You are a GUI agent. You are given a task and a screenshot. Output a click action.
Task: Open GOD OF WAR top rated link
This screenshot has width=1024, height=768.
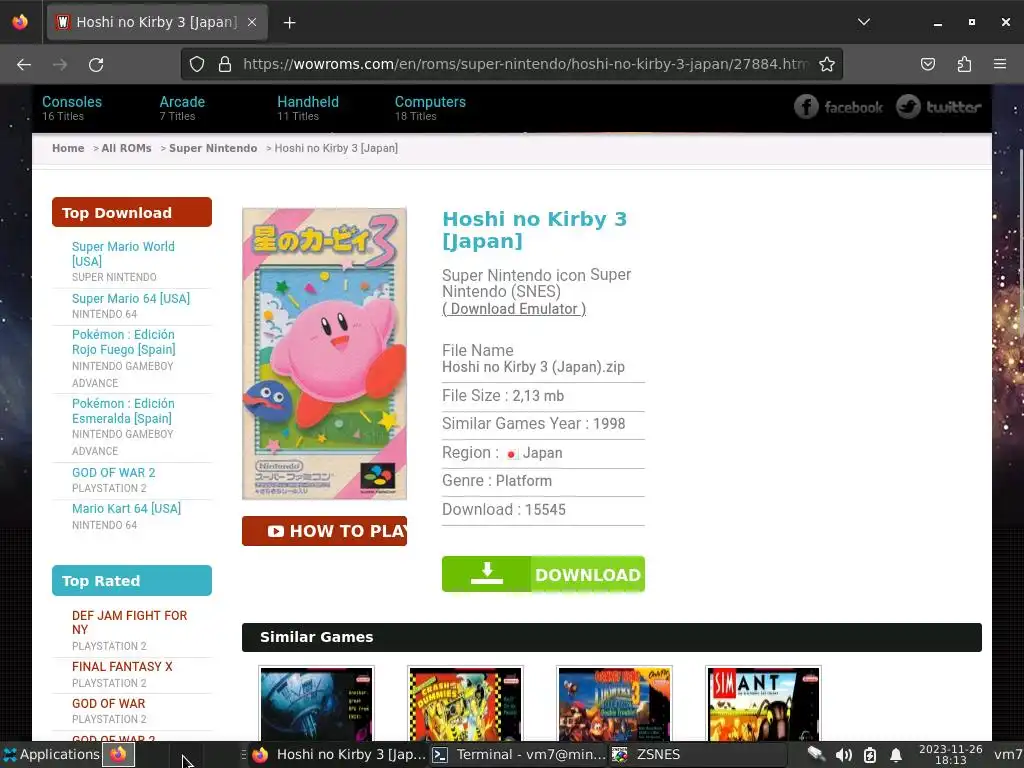coord(108,703)
